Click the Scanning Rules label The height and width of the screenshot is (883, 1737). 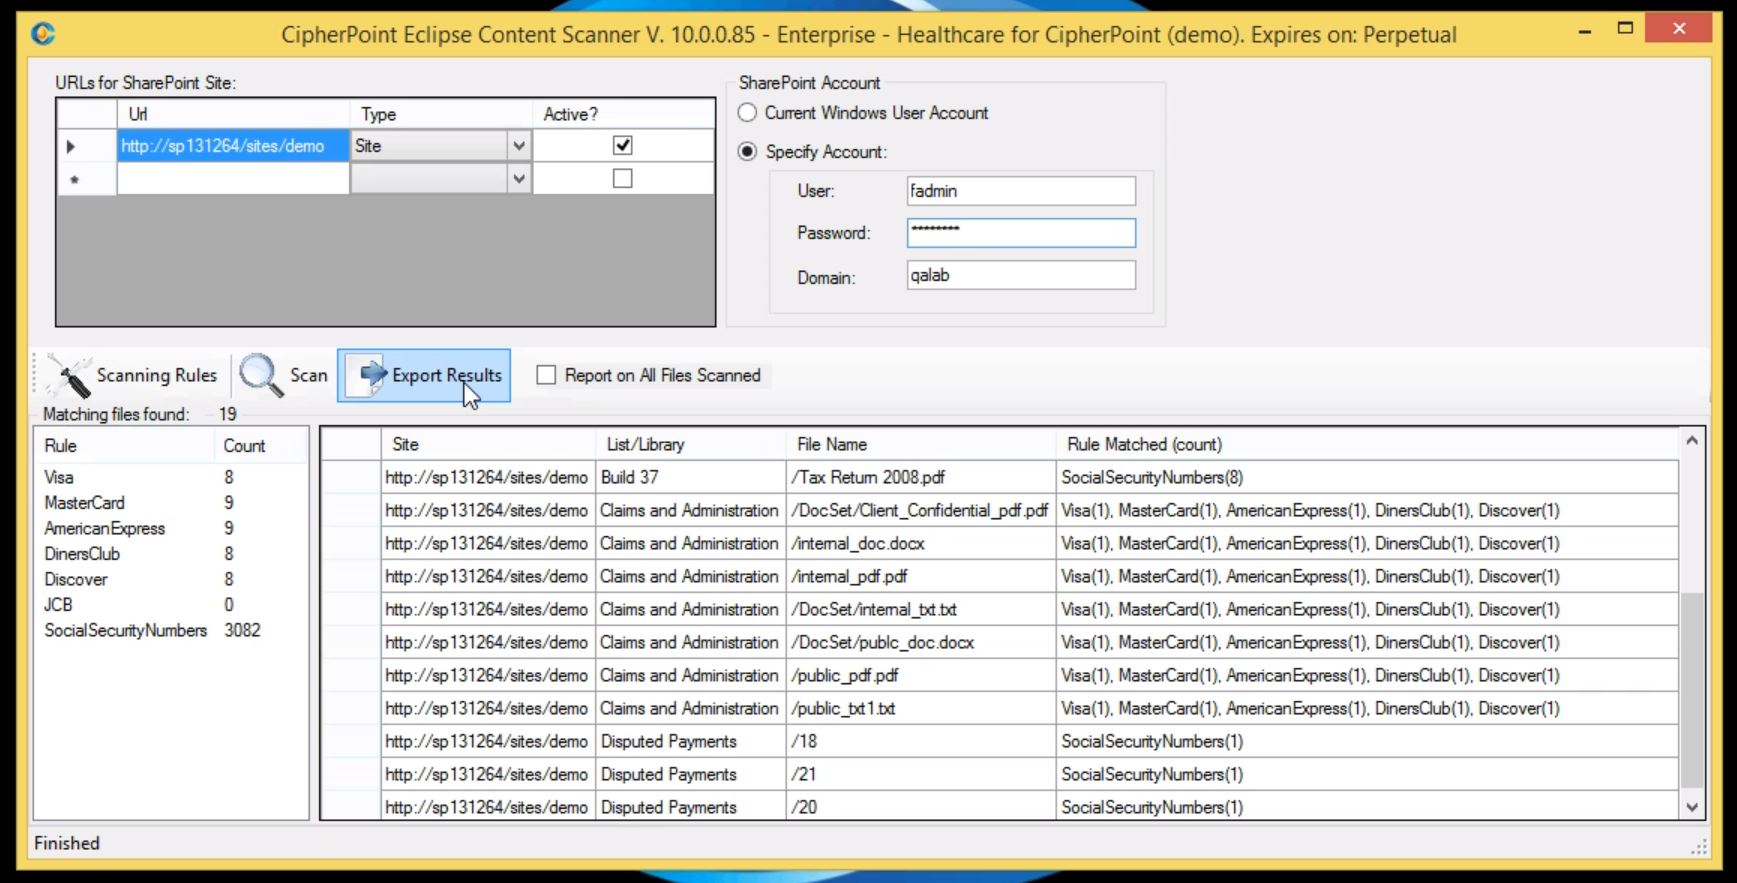coord(157,376)
